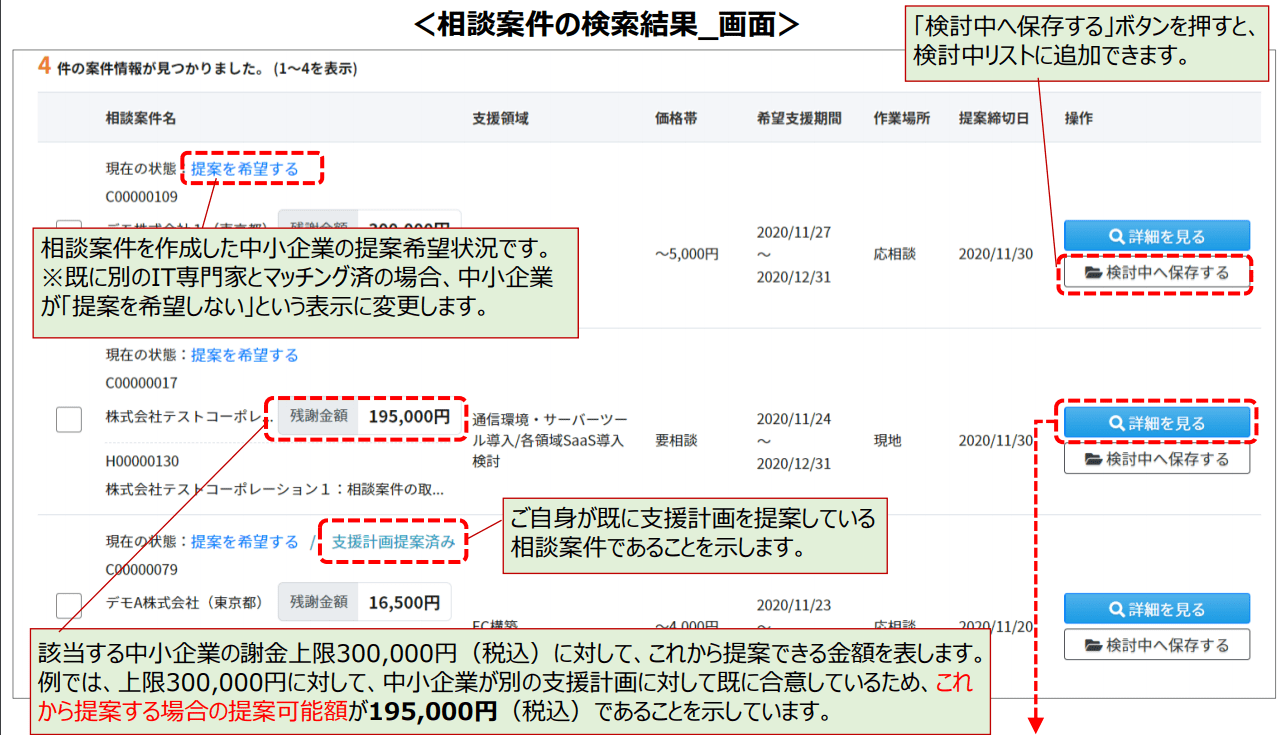Viewport: 1281px width, 735px height.
Task: Save the C00000109 case to 検討中 list
Action: pyautogui.click(x=1157, y=272)
